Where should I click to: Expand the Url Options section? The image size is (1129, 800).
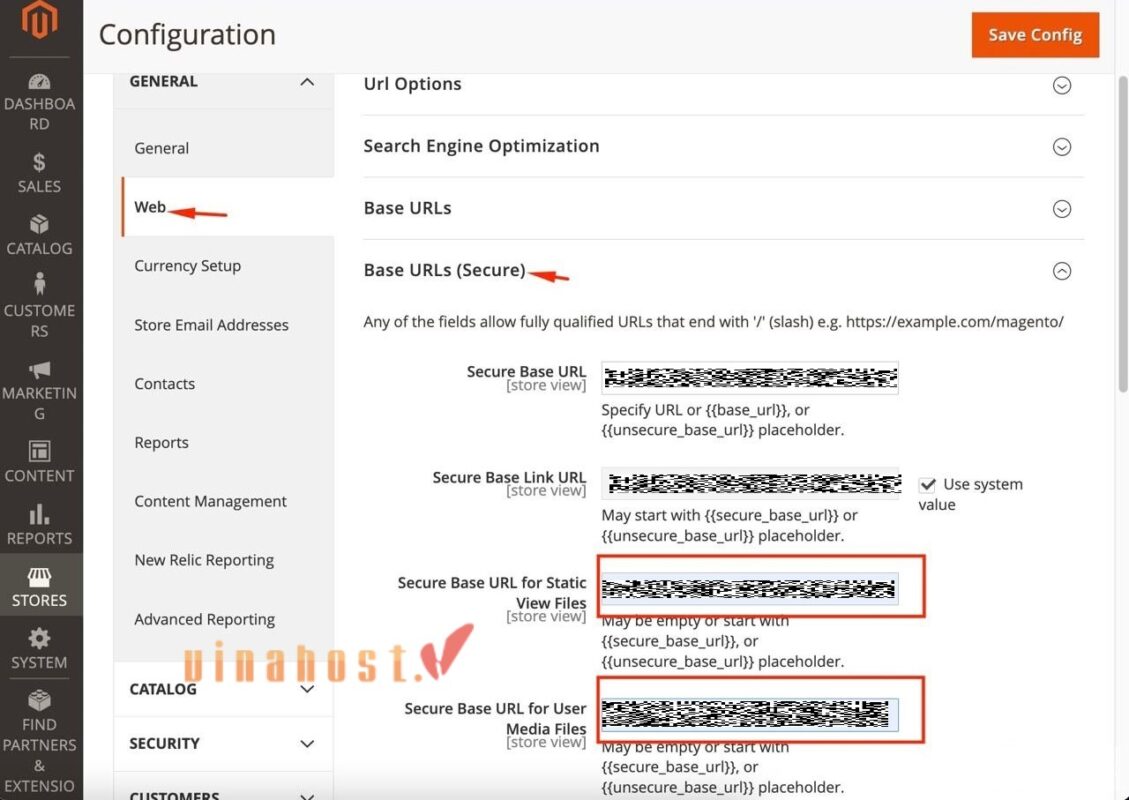point(1062,85)
